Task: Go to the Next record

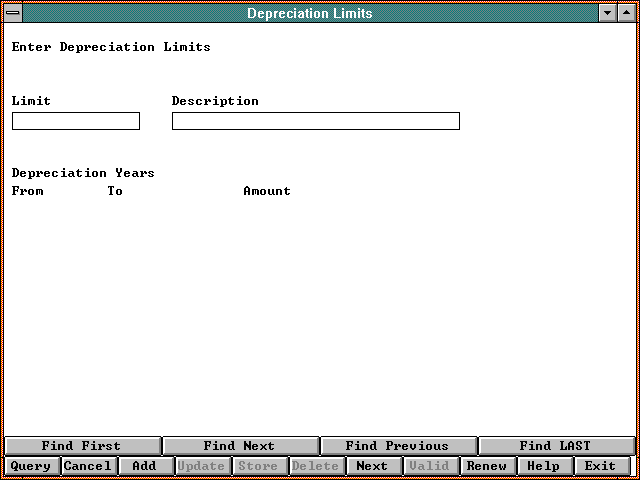Action: [373, 466]
